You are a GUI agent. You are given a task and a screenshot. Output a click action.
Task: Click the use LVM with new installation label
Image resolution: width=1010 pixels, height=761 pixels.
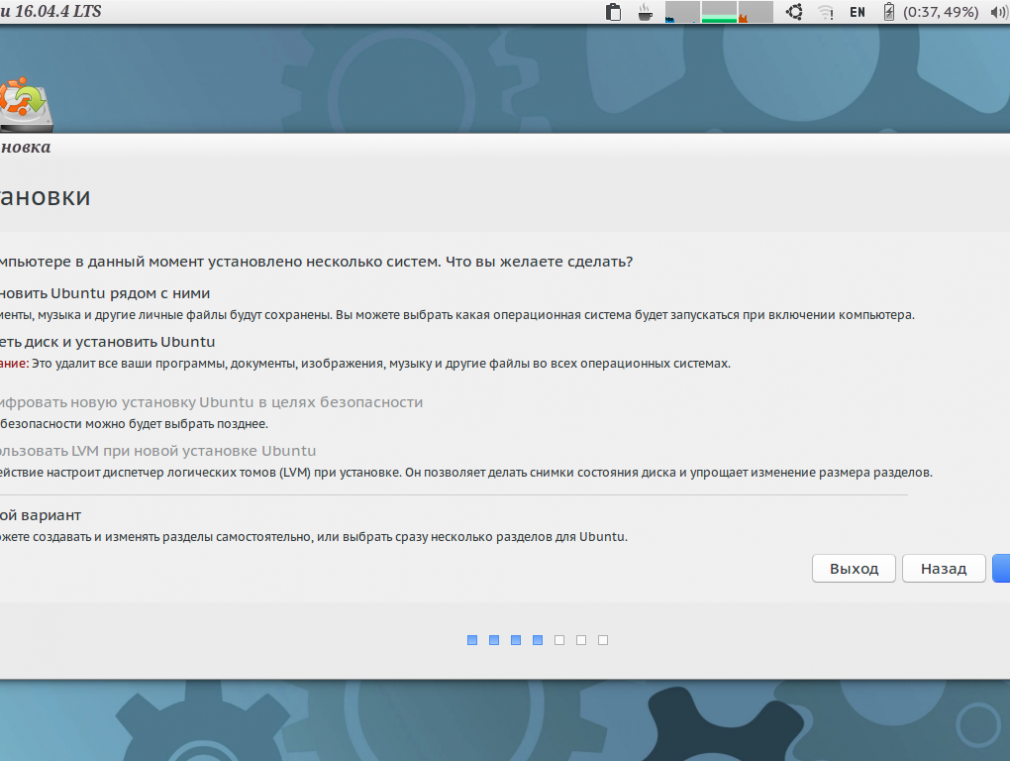point(158,451)
